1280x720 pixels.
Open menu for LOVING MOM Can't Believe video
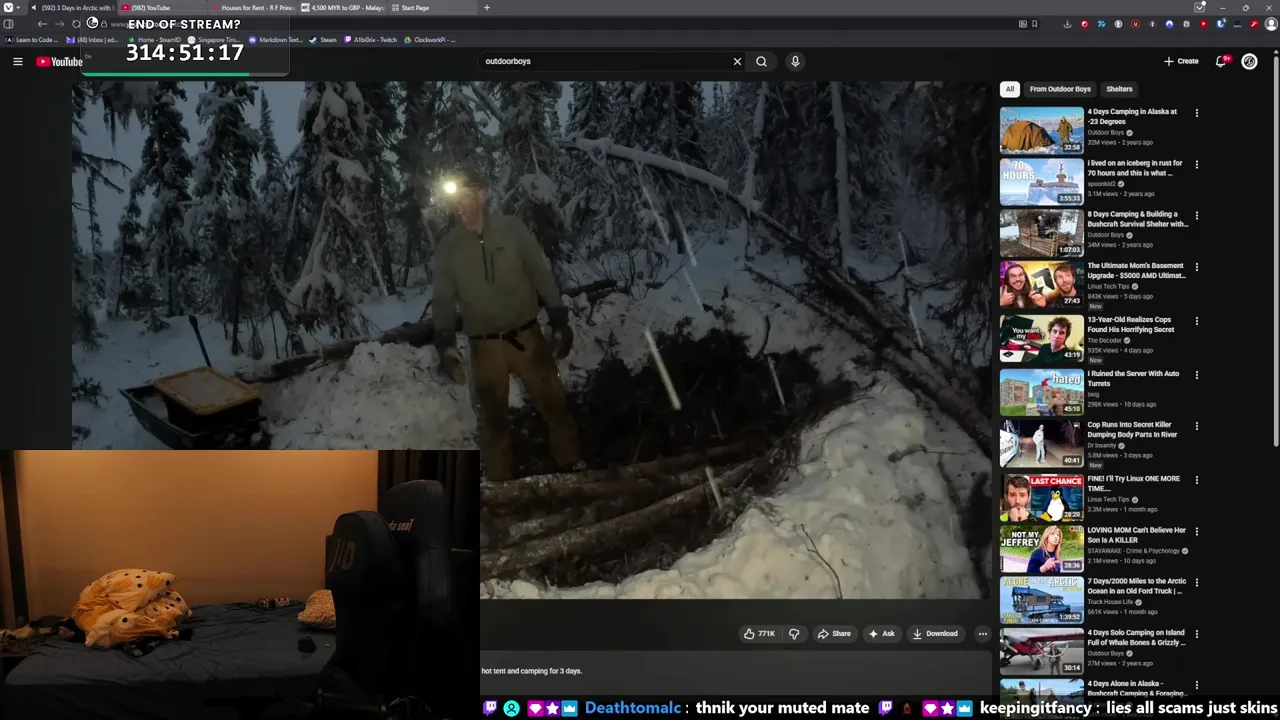(x=1196, y=531)
